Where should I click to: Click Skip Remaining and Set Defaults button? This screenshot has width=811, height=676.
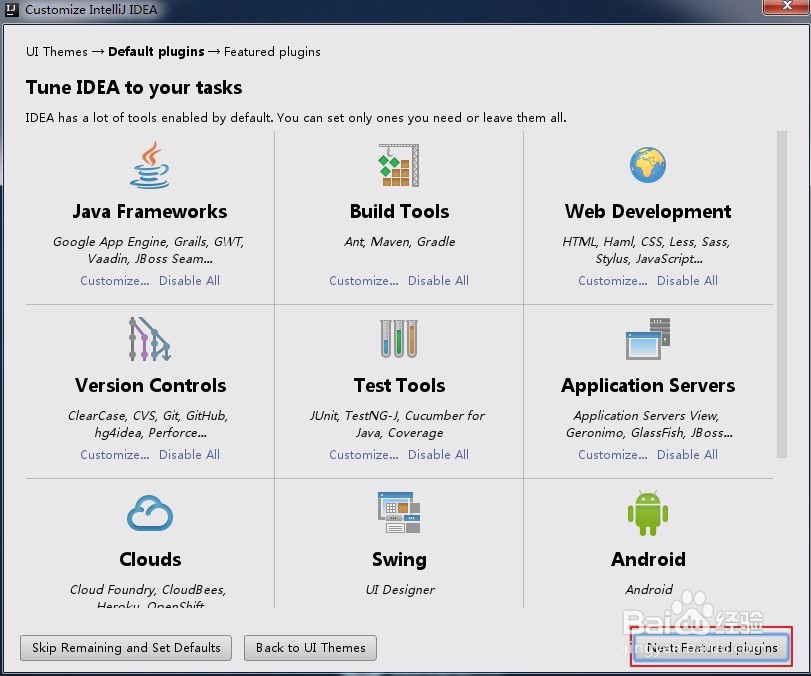[x=126, y=648]
